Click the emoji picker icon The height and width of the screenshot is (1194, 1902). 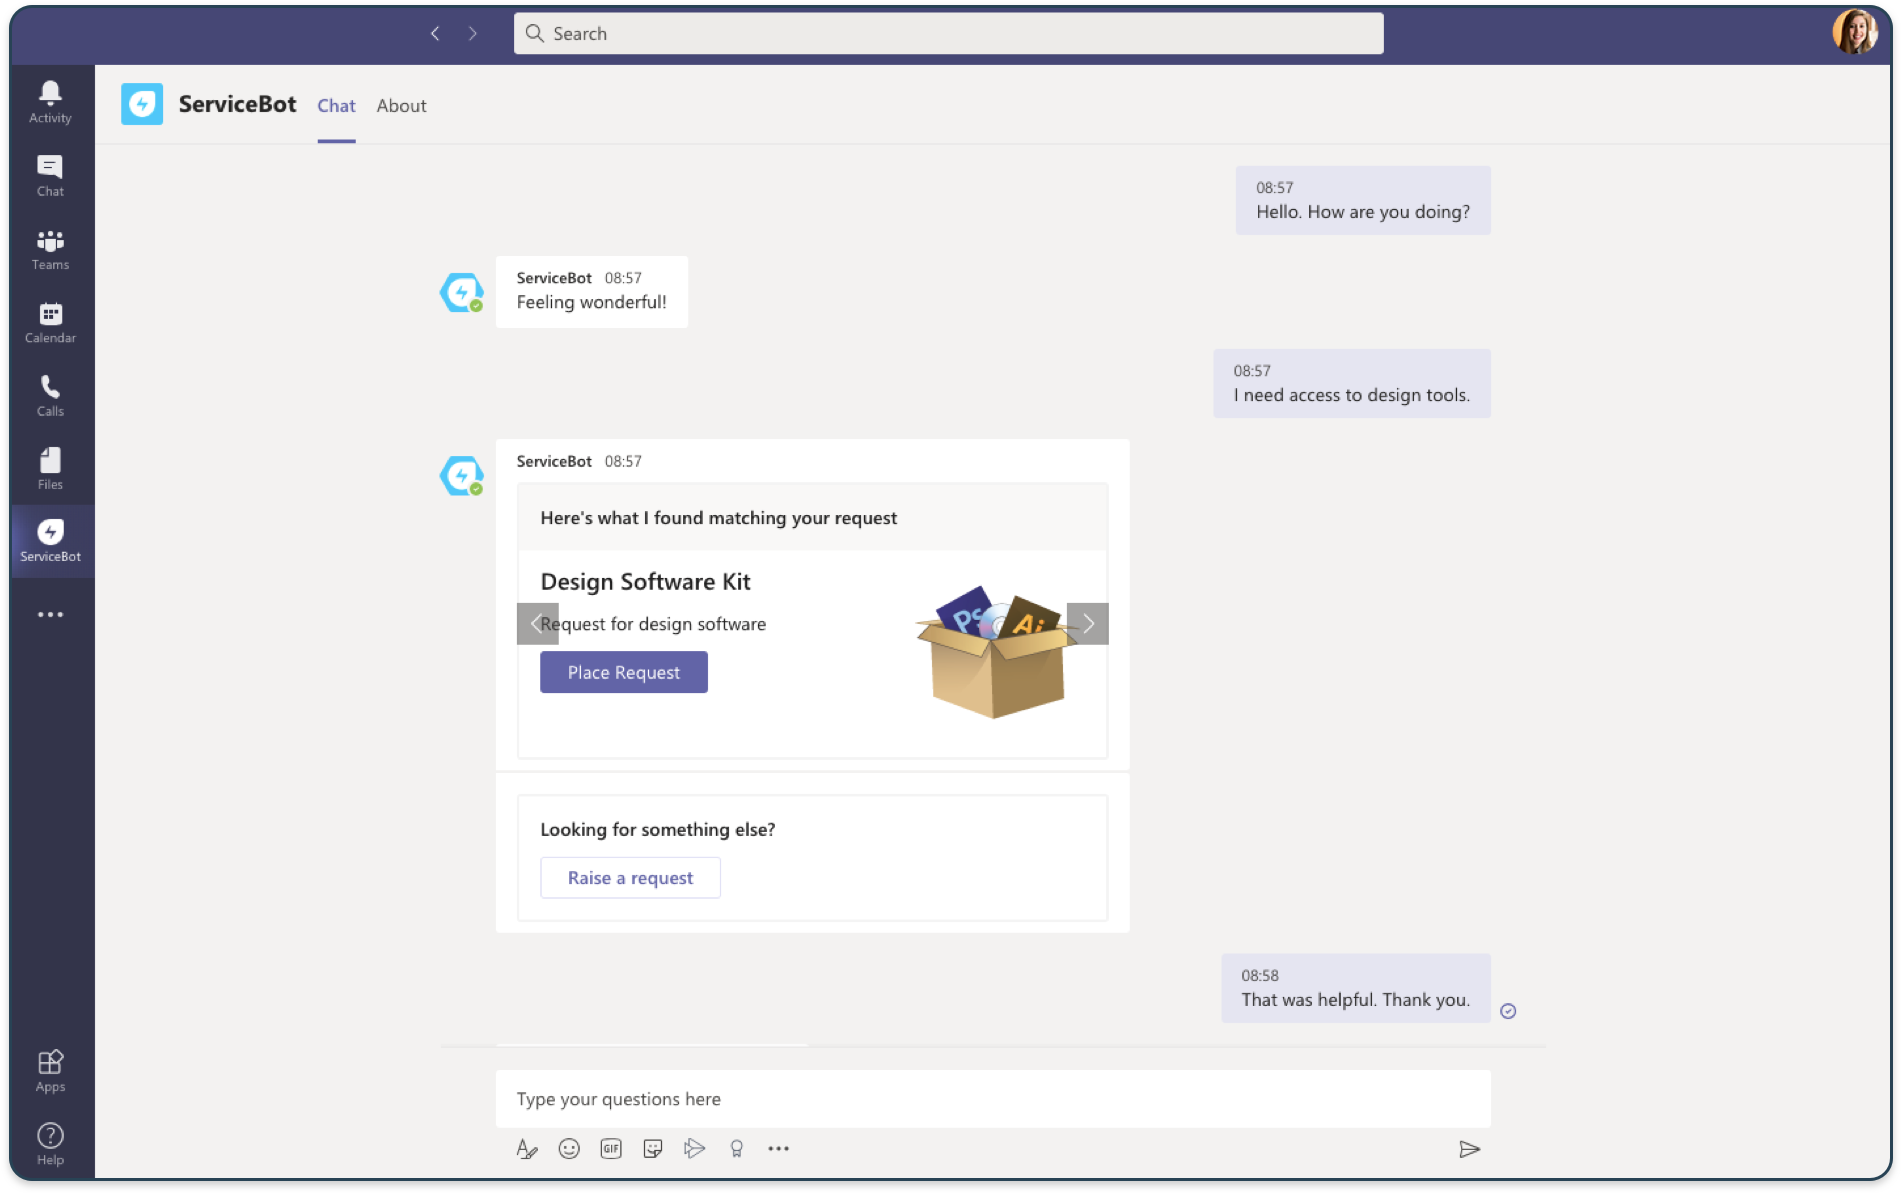(569, 1149)
